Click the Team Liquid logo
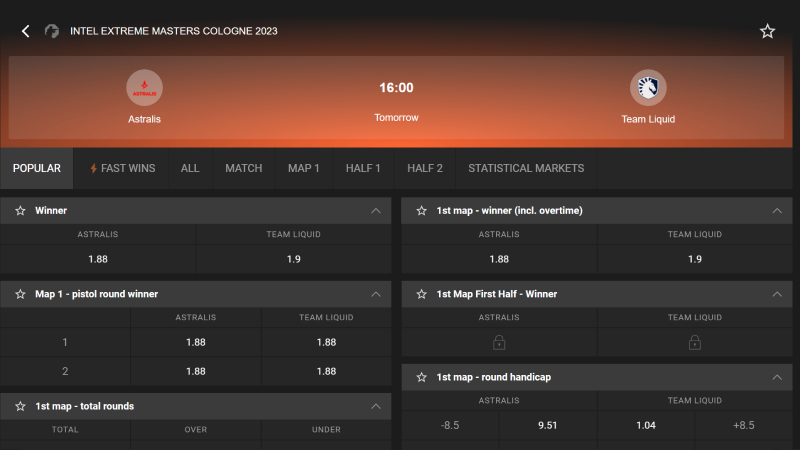 [x=648, y=88]
